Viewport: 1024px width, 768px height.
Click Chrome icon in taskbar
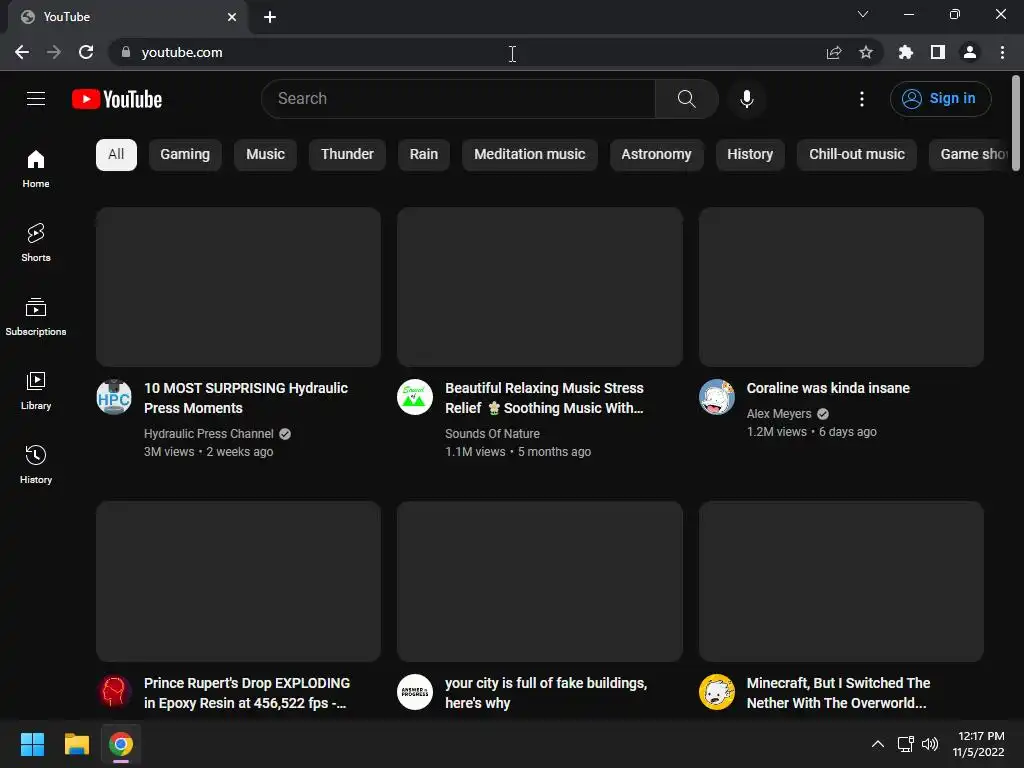tap(121, 744)
